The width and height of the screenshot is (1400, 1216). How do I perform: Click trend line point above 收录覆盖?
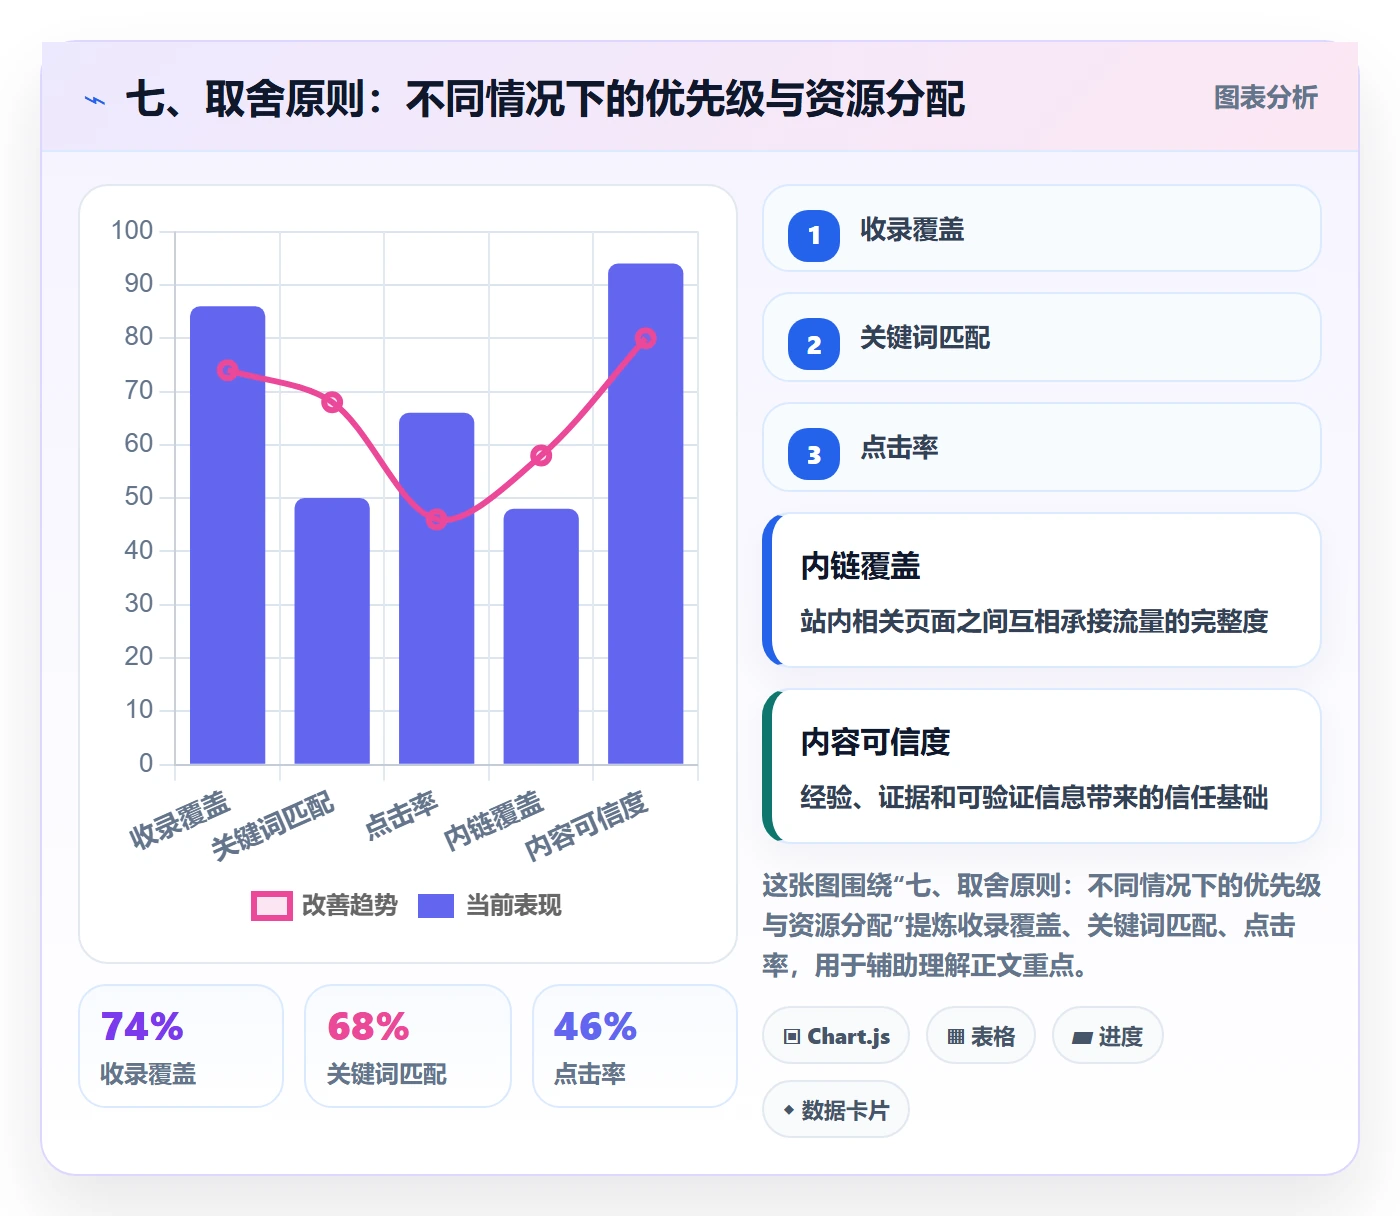tap(228, 370)
